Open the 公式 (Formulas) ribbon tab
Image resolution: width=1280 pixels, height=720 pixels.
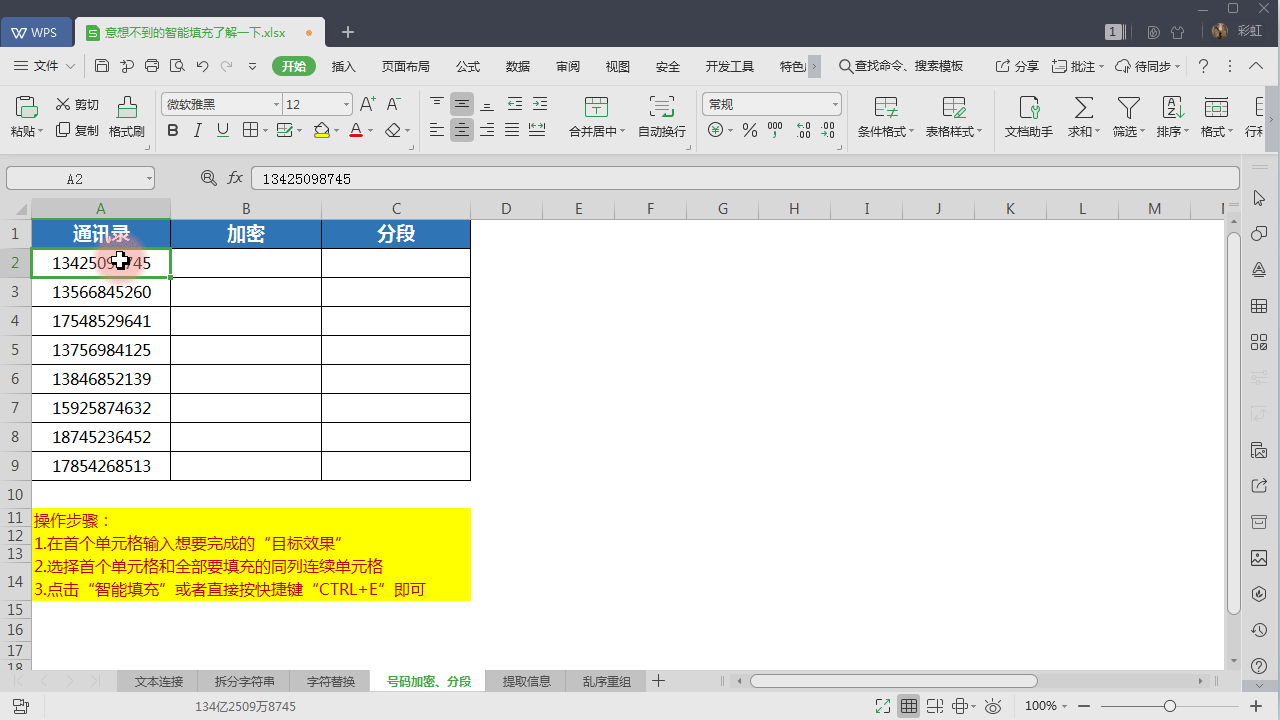click(468, 66)
